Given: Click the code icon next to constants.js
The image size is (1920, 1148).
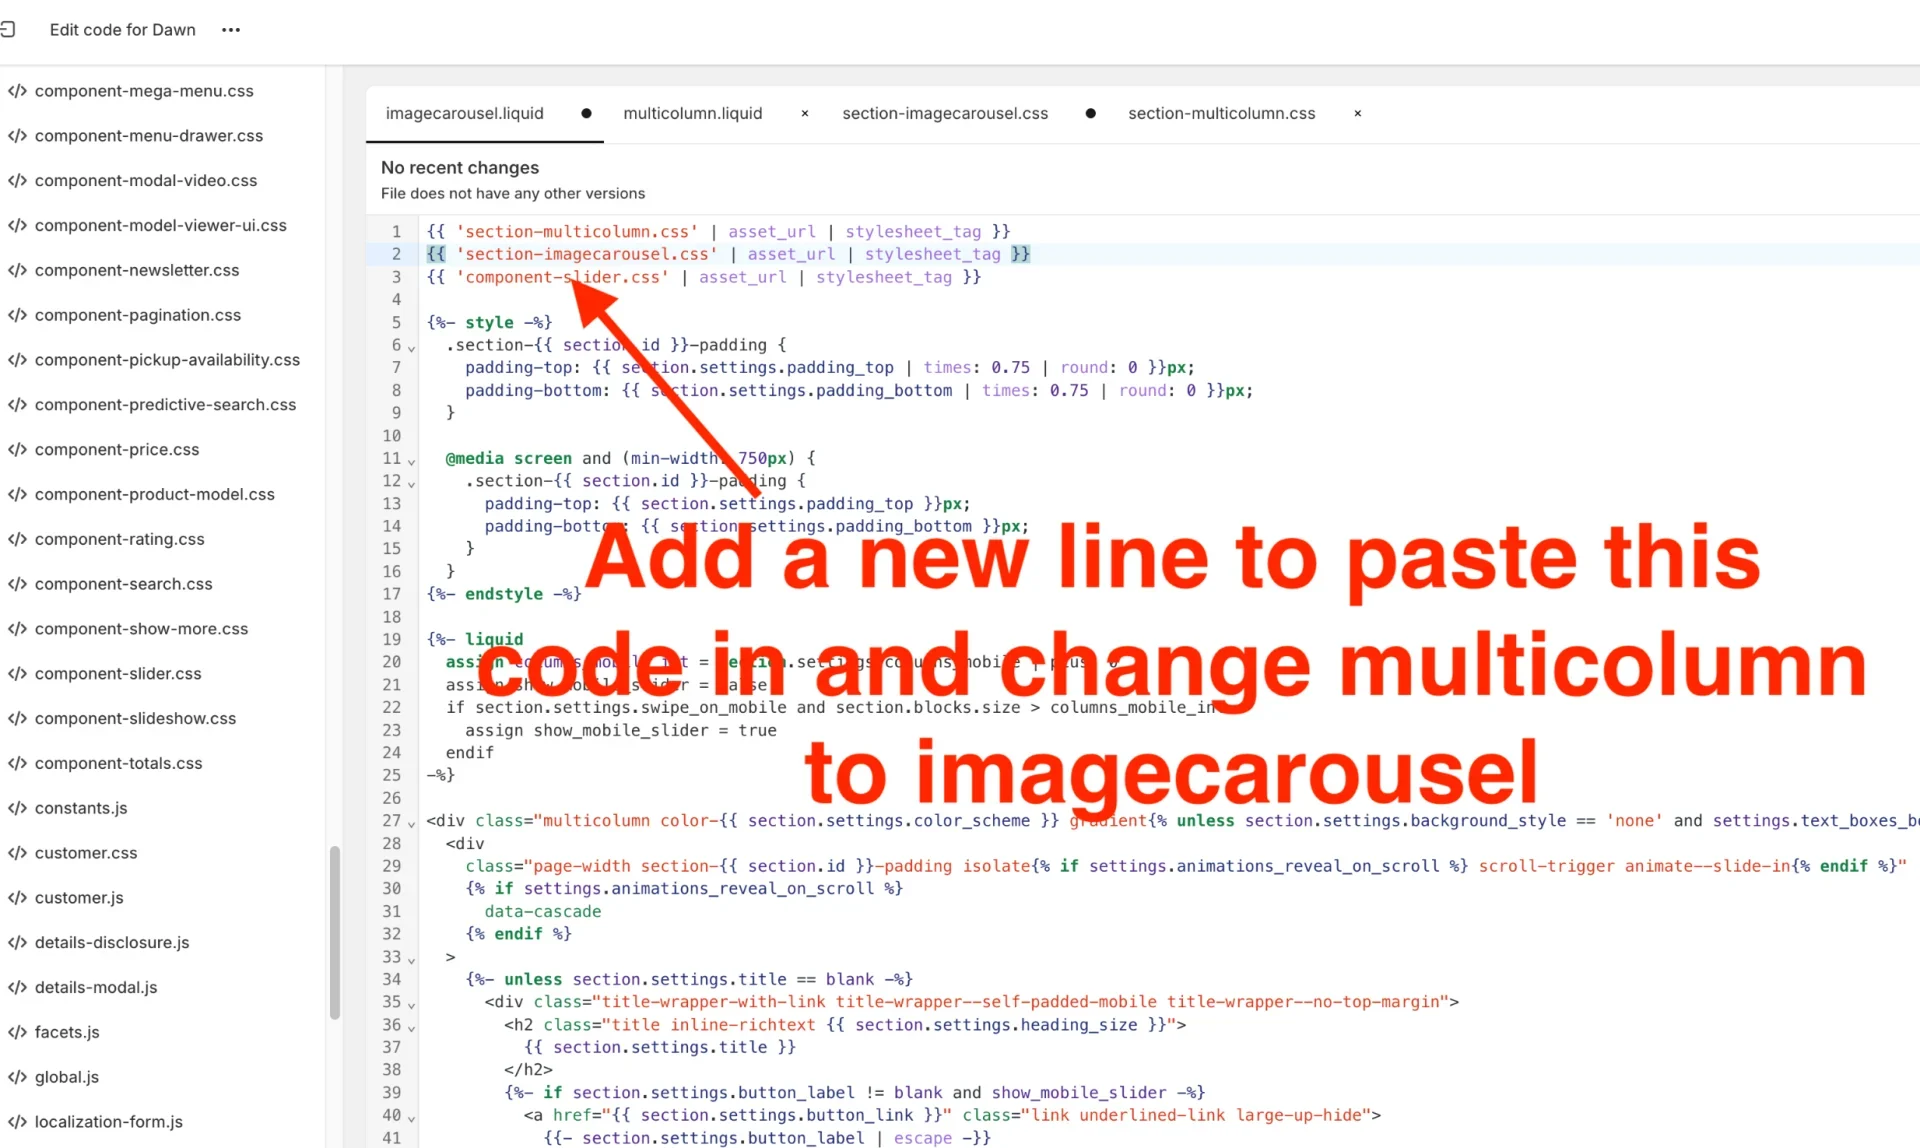Looking at the screenshot, I should pos(16,808).
